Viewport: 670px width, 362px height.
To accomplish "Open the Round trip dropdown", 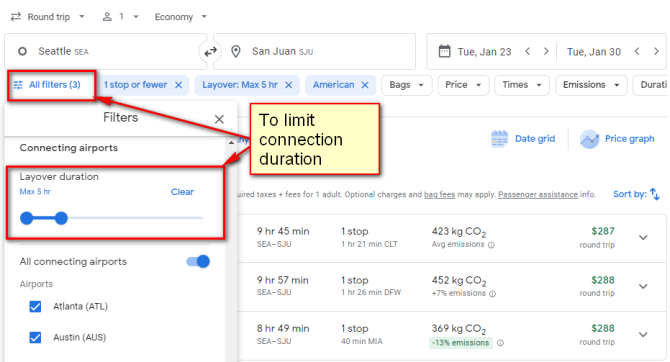I will [x=48, y=17].
